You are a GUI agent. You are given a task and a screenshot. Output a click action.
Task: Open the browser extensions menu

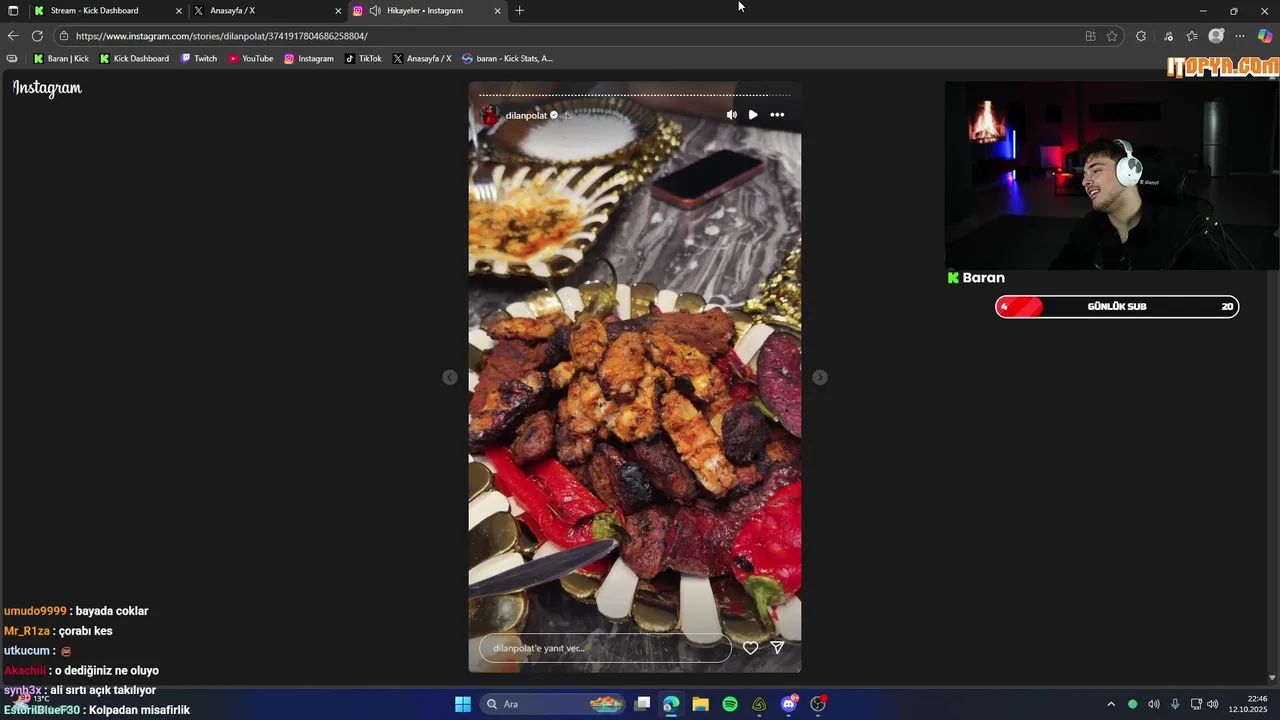point(1141,36)
